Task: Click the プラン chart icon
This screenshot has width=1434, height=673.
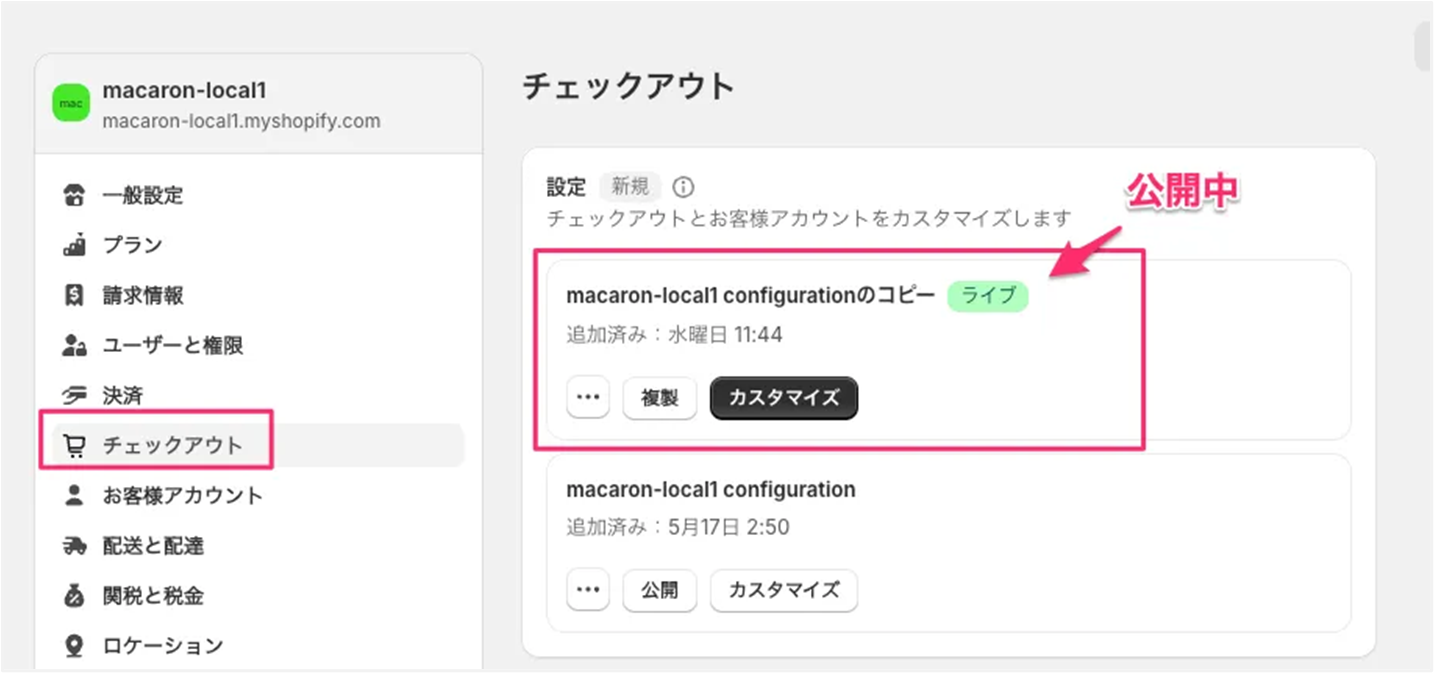Action: click(x=74, y=245)
